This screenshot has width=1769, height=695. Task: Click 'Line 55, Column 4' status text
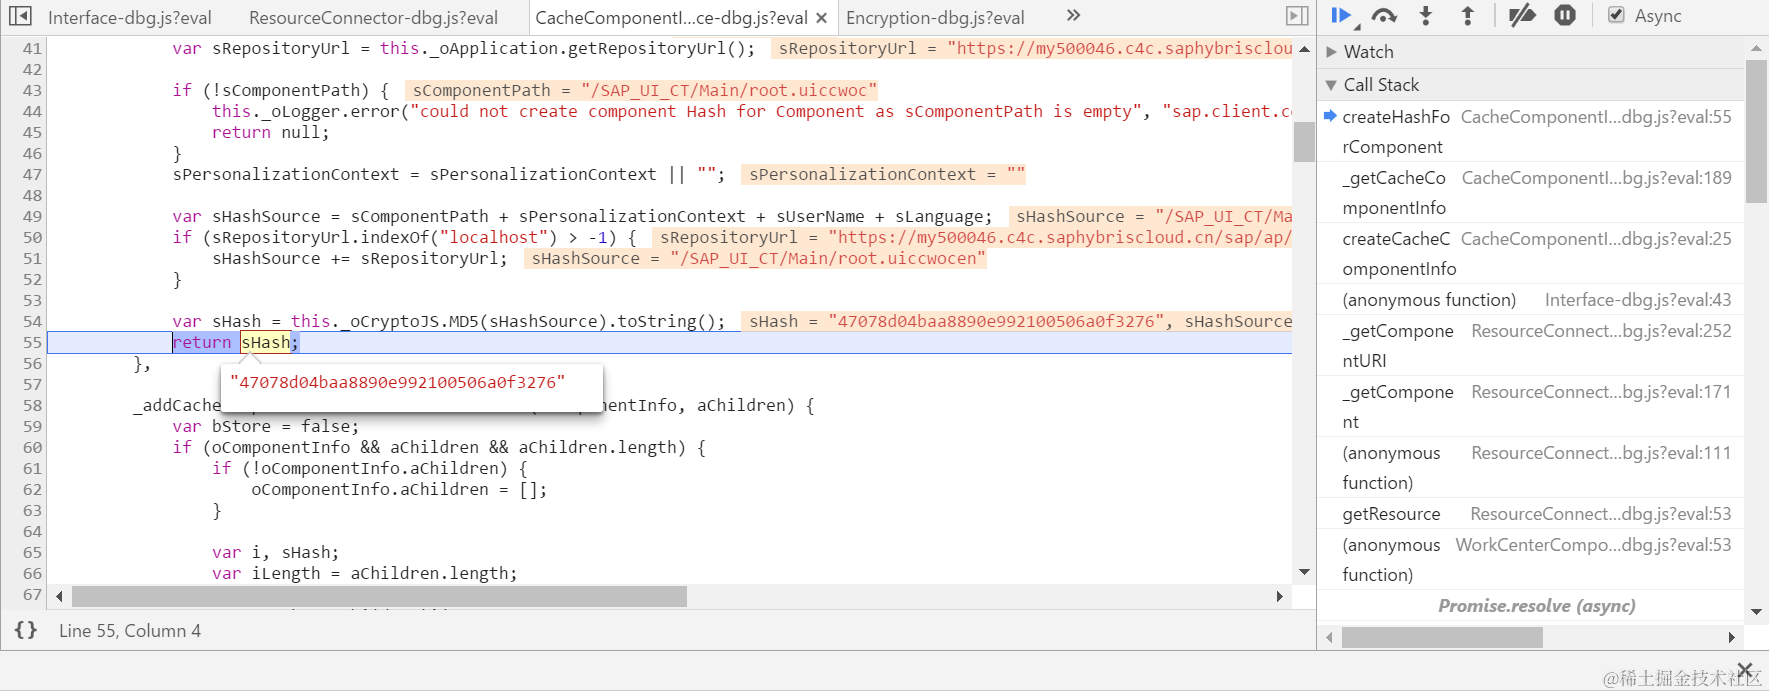pyautogui.click(x=130, y=631)
